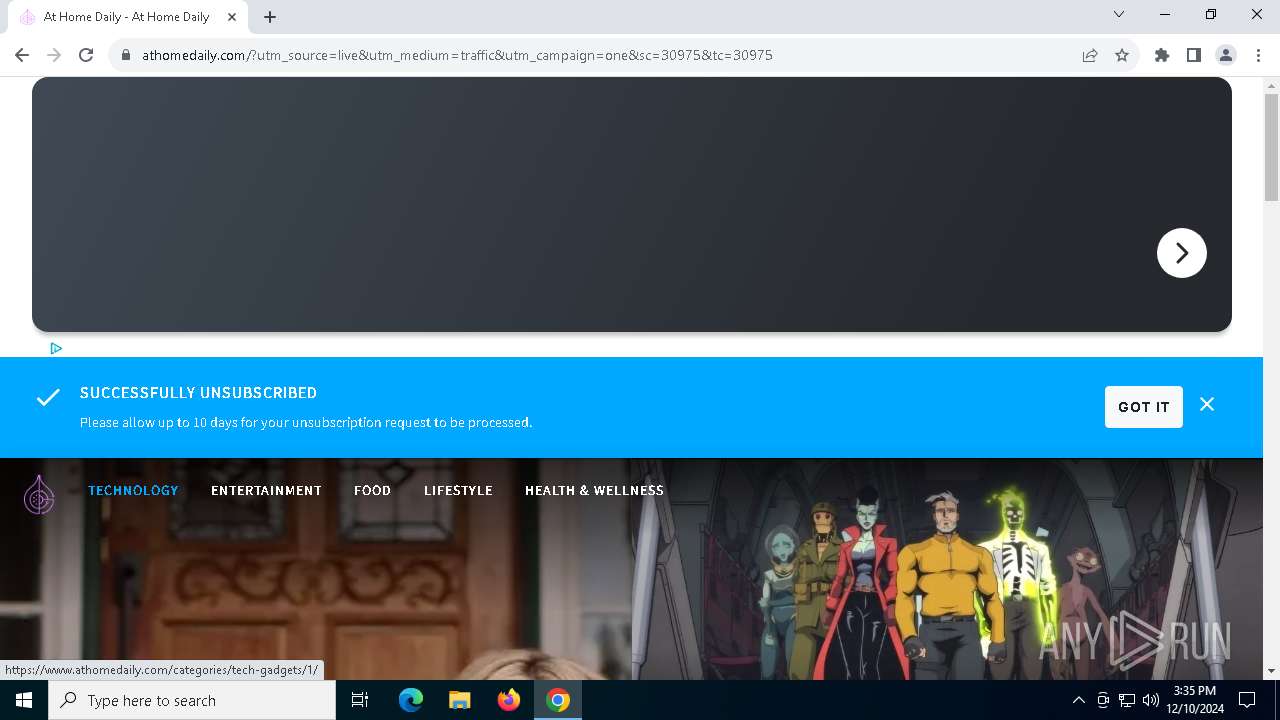Open the HEALTH & WELLNESS category
Image resolution: width=1280 pixels, height=720 pixels.
point(594,490)
